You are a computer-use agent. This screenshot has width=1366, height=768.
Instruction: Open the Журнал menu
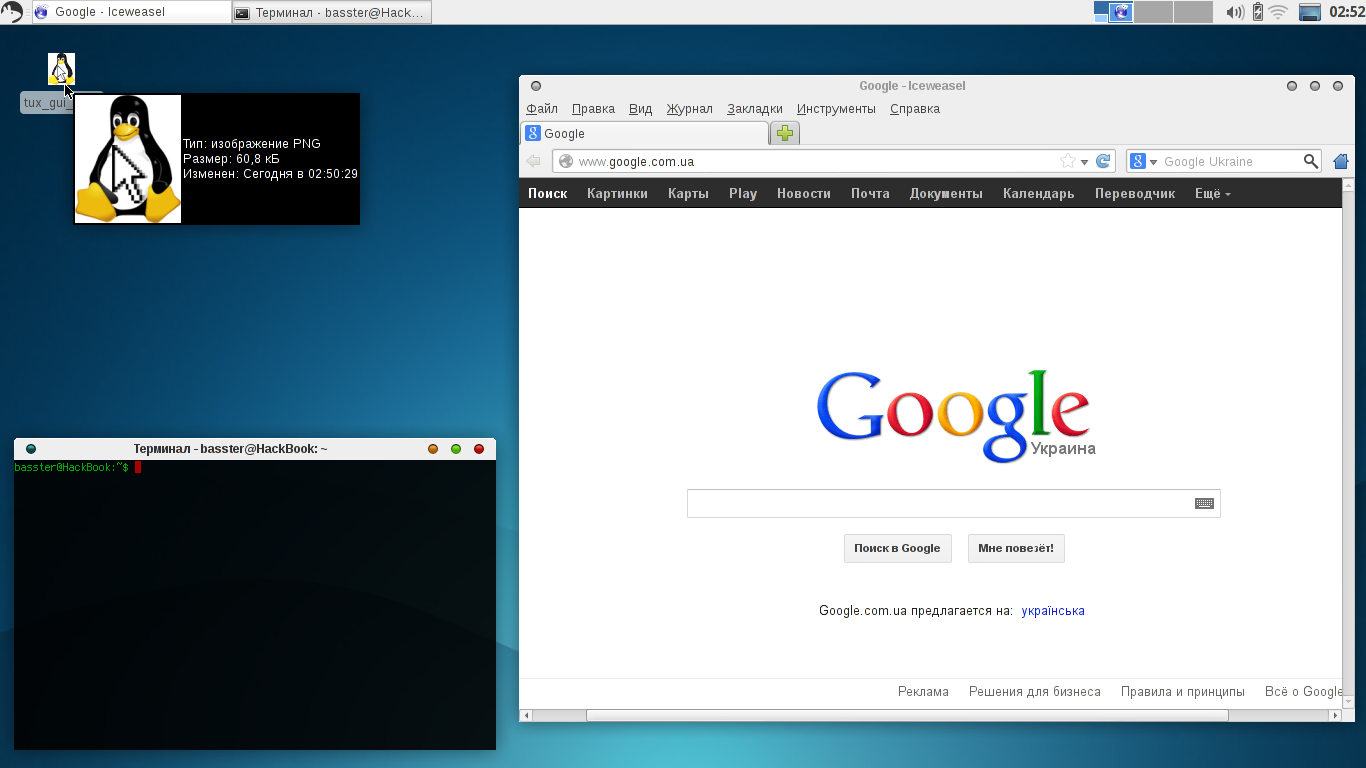[x=690, y=109]
